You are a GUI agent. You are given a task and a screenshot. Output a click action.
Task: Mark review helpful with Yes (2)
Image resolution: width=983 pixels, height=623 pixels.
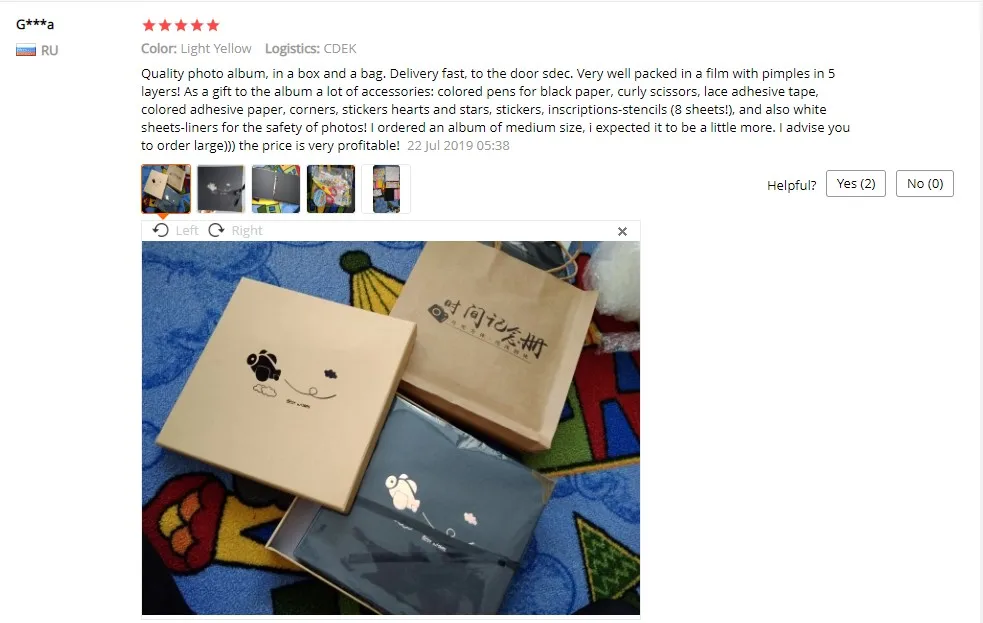856,184
